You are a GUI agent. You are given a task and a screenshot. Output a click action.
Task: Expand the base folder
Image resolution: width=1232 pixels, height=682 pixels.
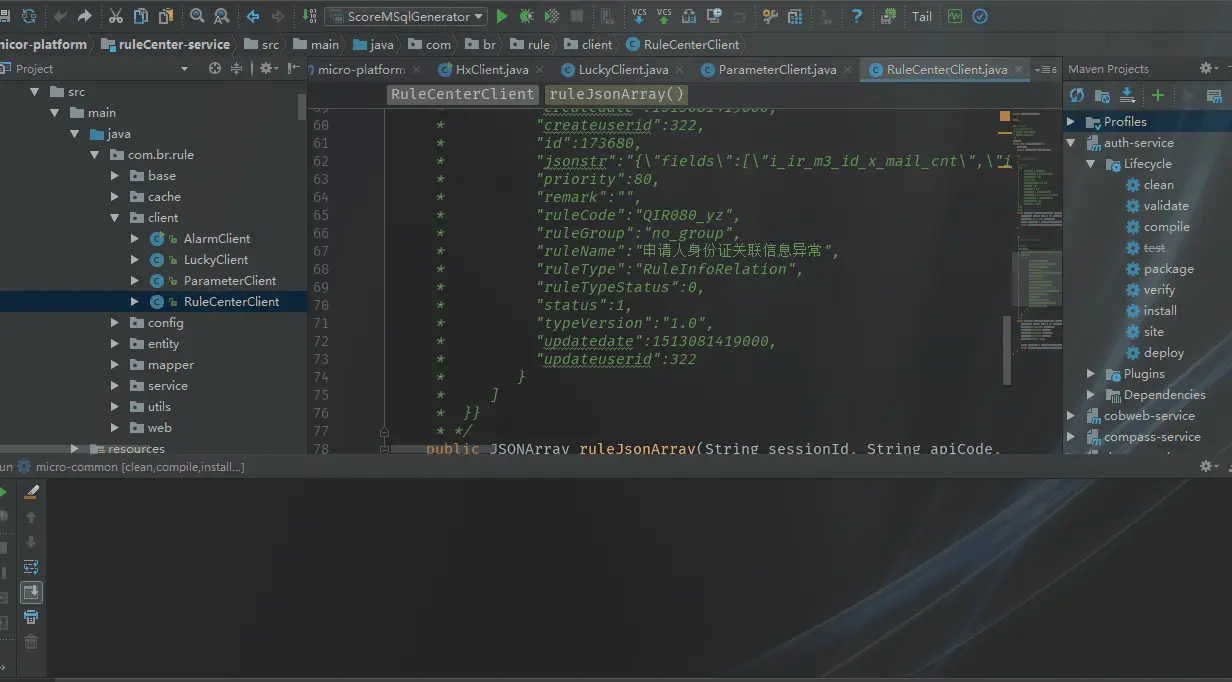115,175
